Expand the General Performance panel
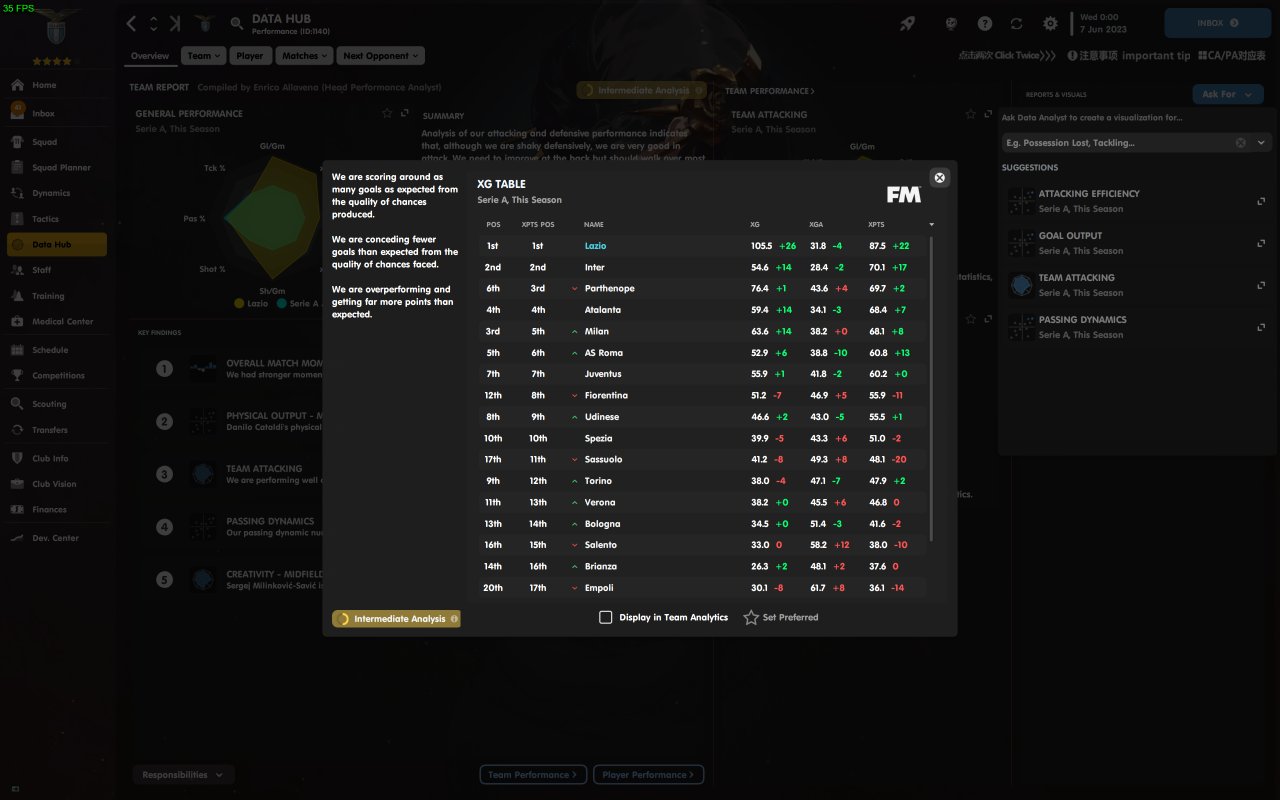This screenshot has height=800, width=1280. (405, 113)
